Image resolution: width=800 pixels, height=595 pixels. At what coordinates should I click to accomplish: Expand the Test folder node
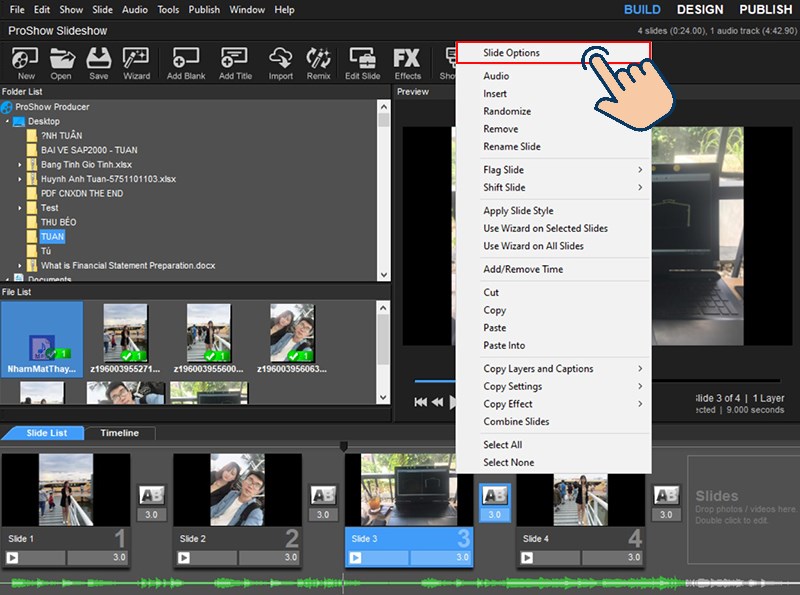tap(20, 208)
